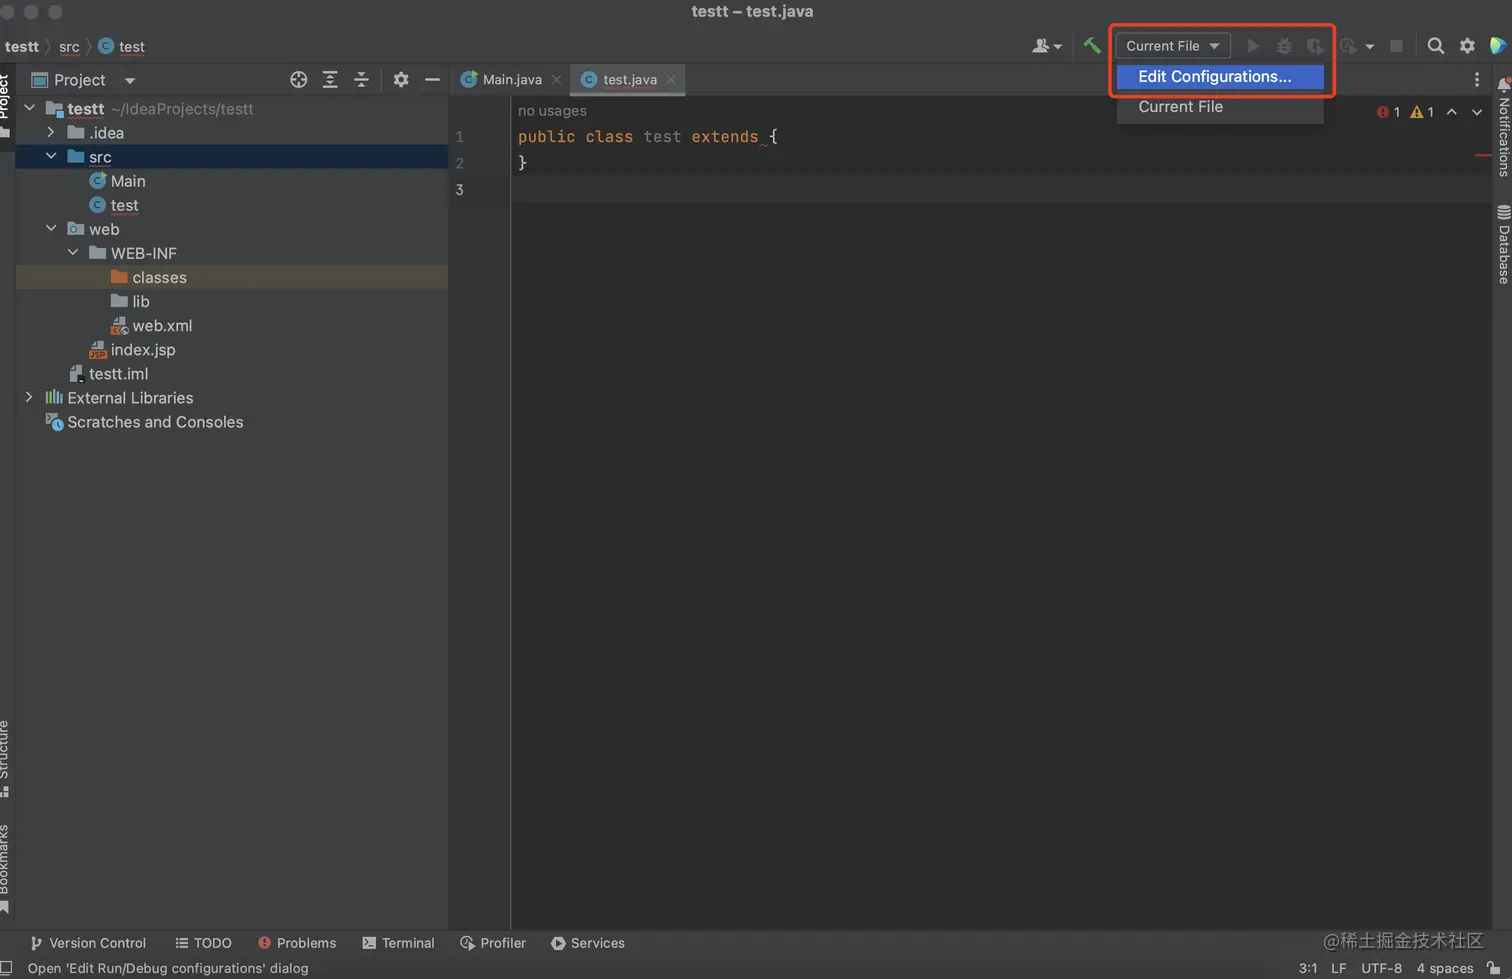Open dropdown arrow next to profiler run icon
Screen dimensions: 1512x979
pyautogui.click(x=1370, y=46)
